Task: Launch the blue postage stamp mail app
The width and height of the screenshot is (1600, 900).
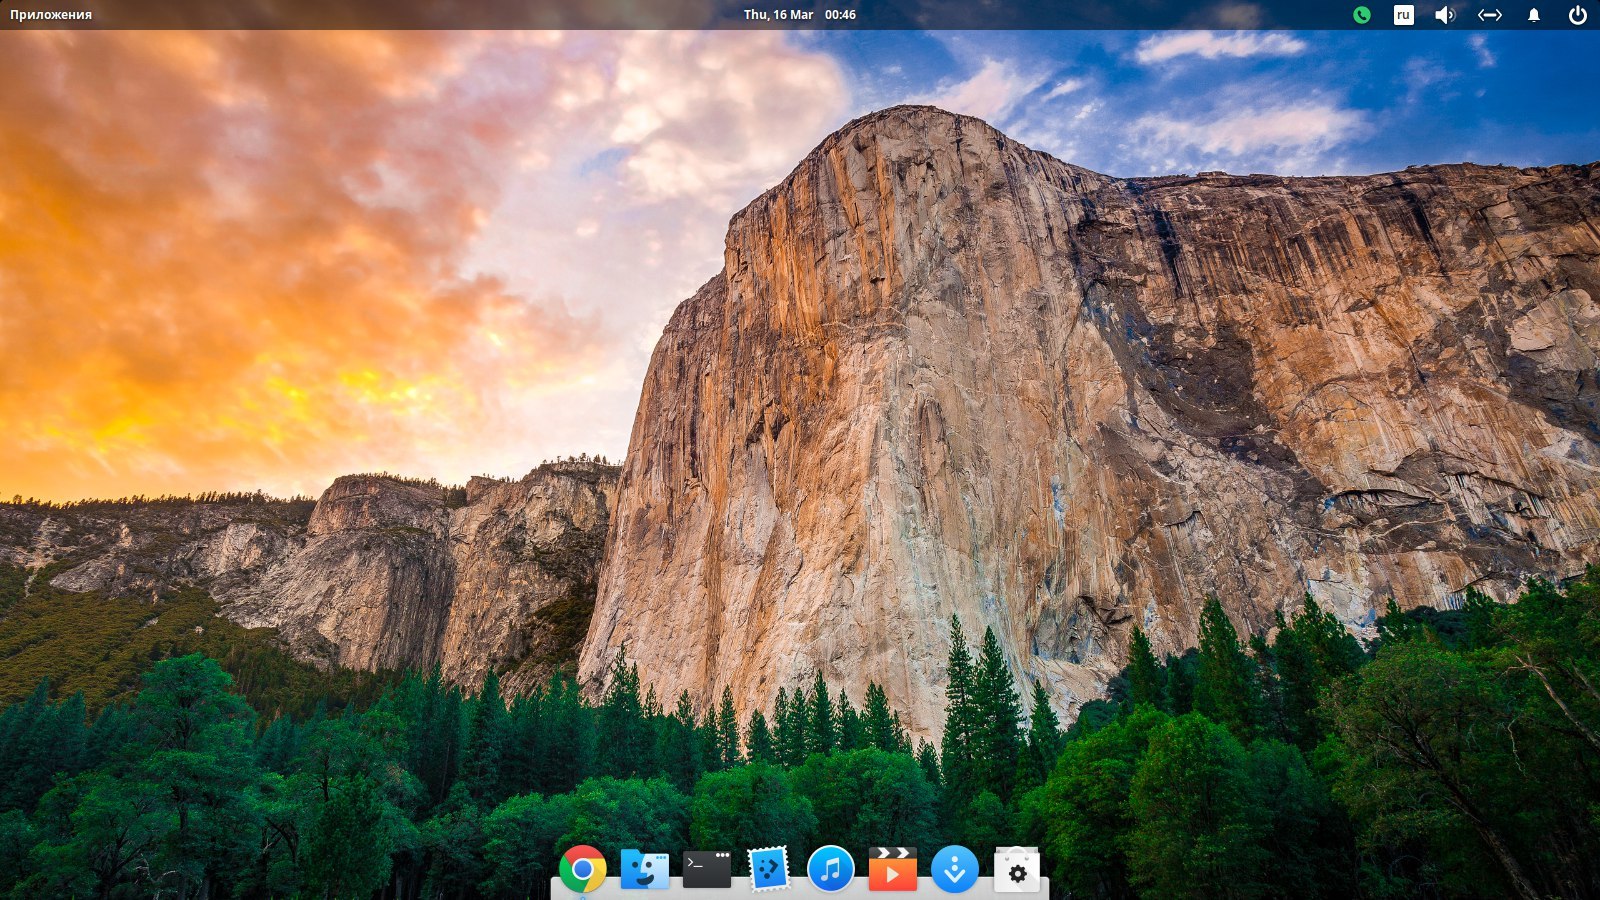Action: 768,868
